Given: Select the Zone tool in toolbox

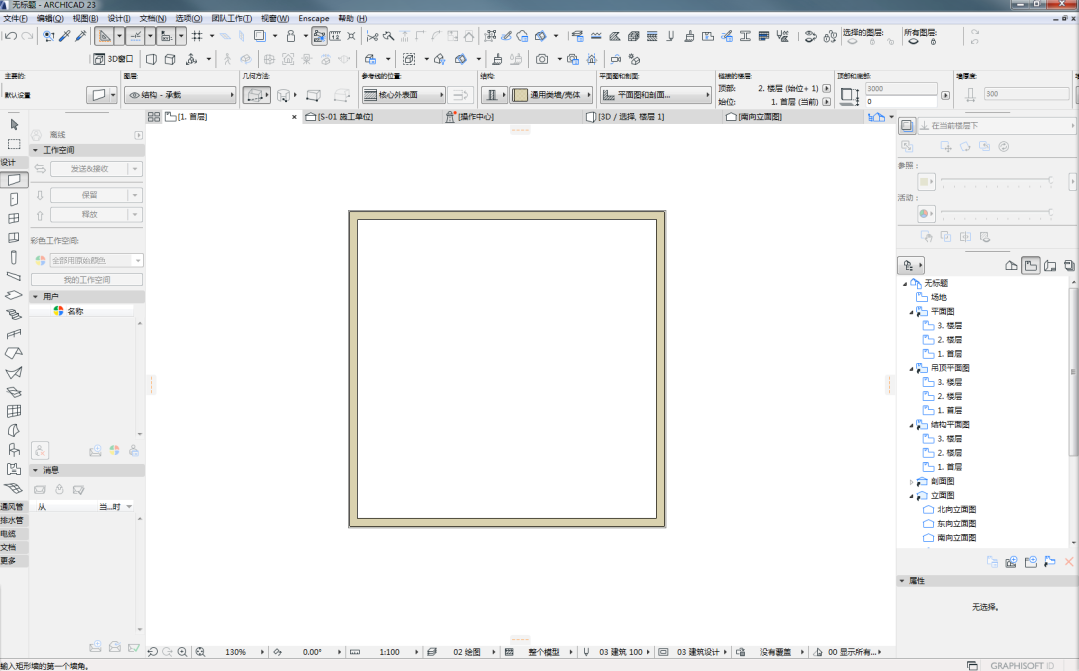Looking at the screenshot, I should [14, 469].
